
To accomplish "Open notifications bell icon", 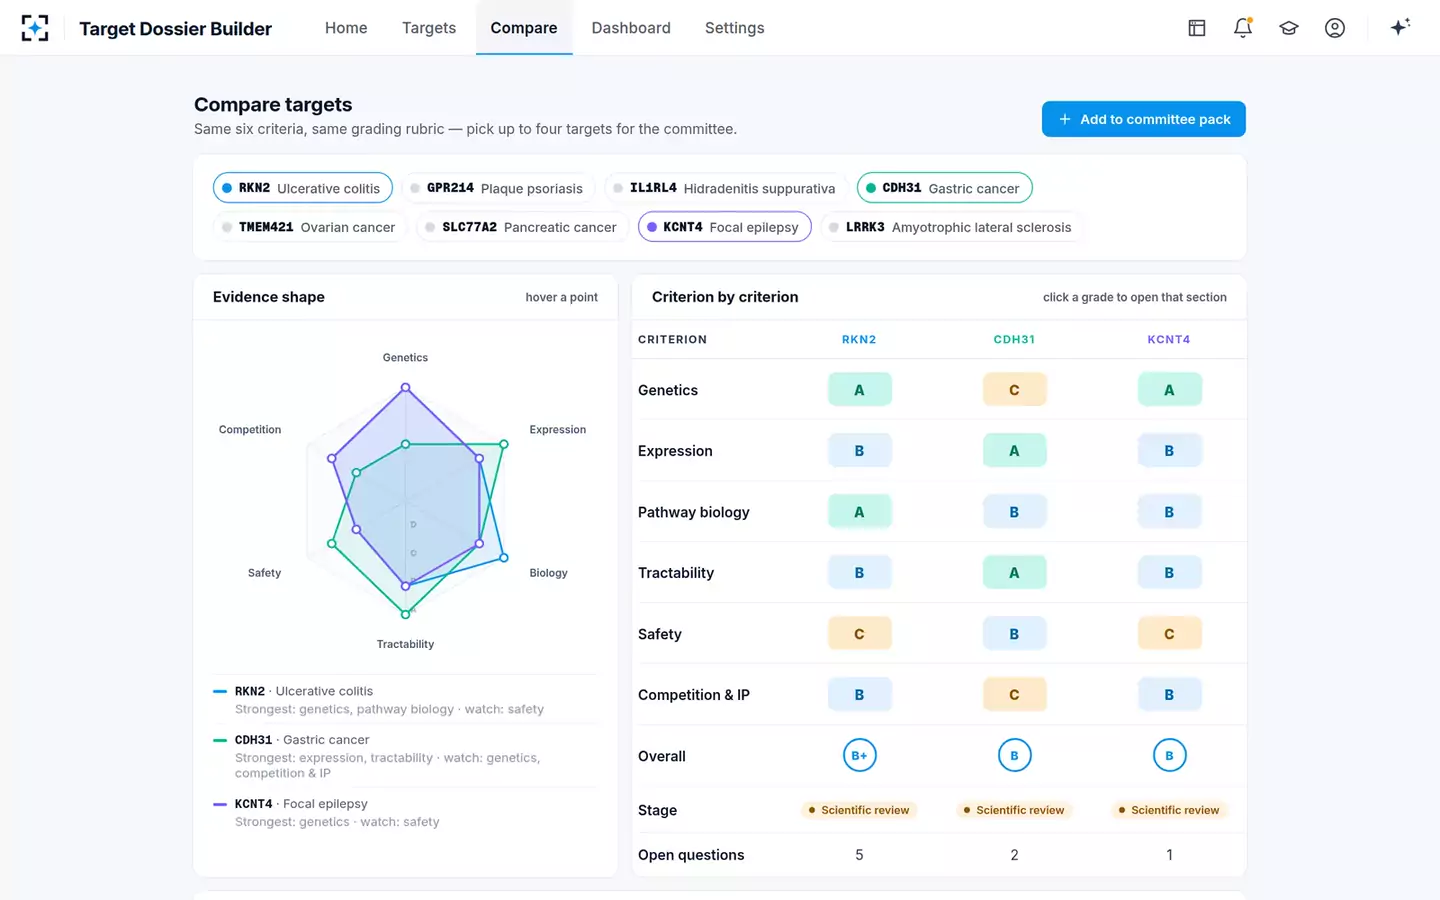I will [x=1243, y=28].
